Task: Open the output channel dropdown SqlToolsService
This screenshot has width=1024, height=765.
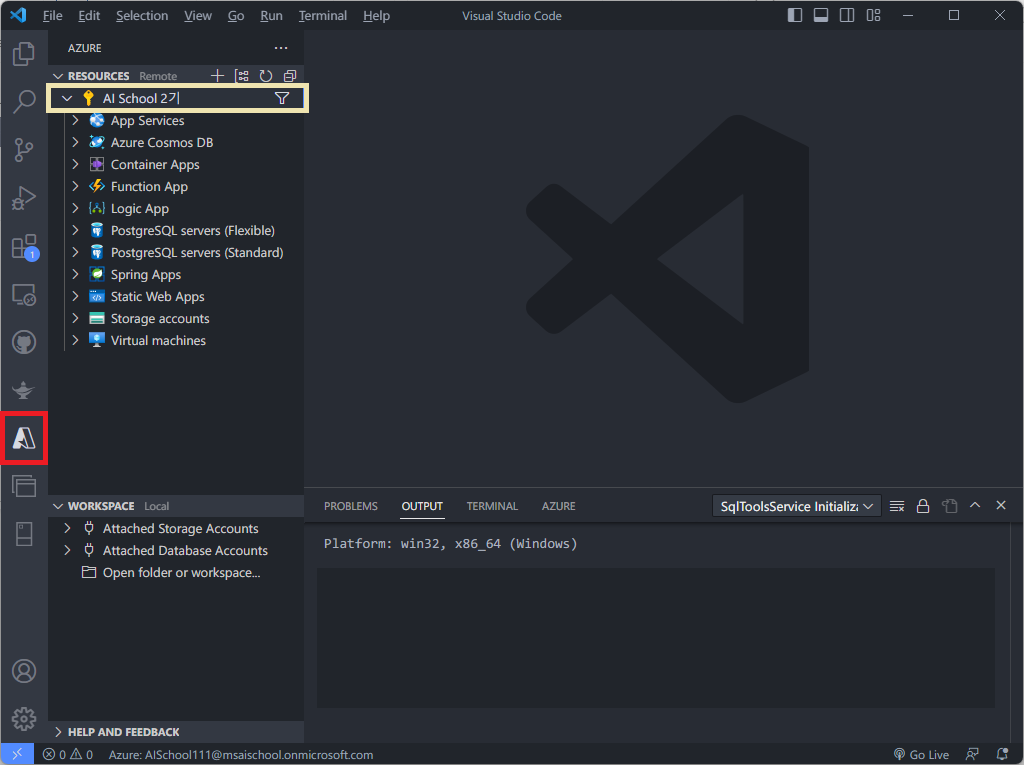Action: 796,506
